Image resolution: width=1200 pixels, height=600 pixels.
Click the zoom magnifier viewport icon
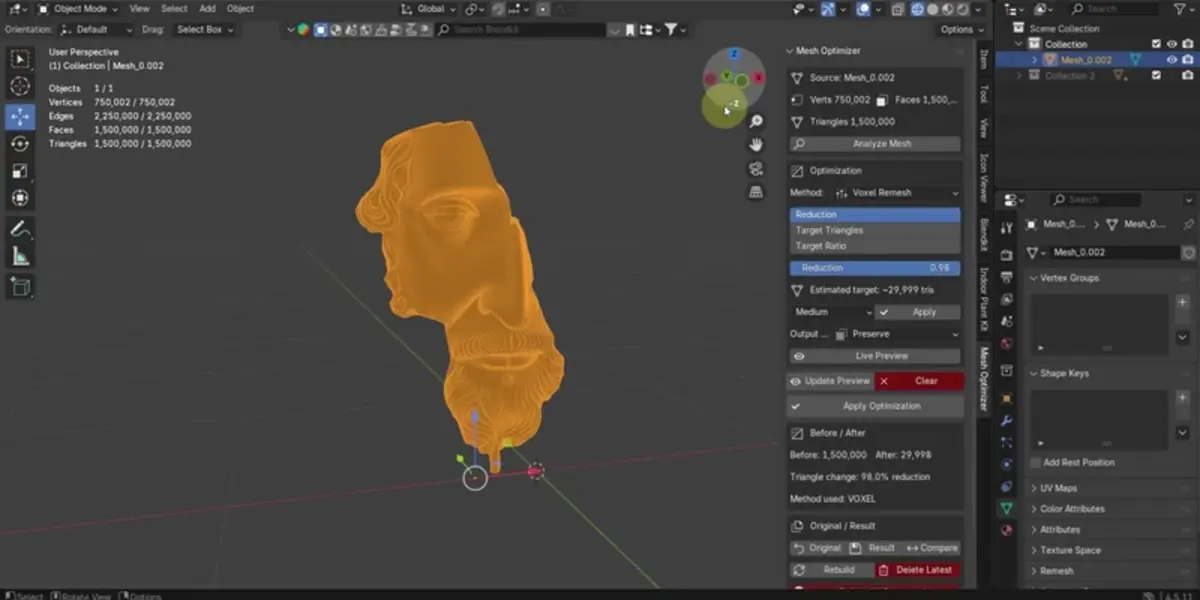coord(756,121)
